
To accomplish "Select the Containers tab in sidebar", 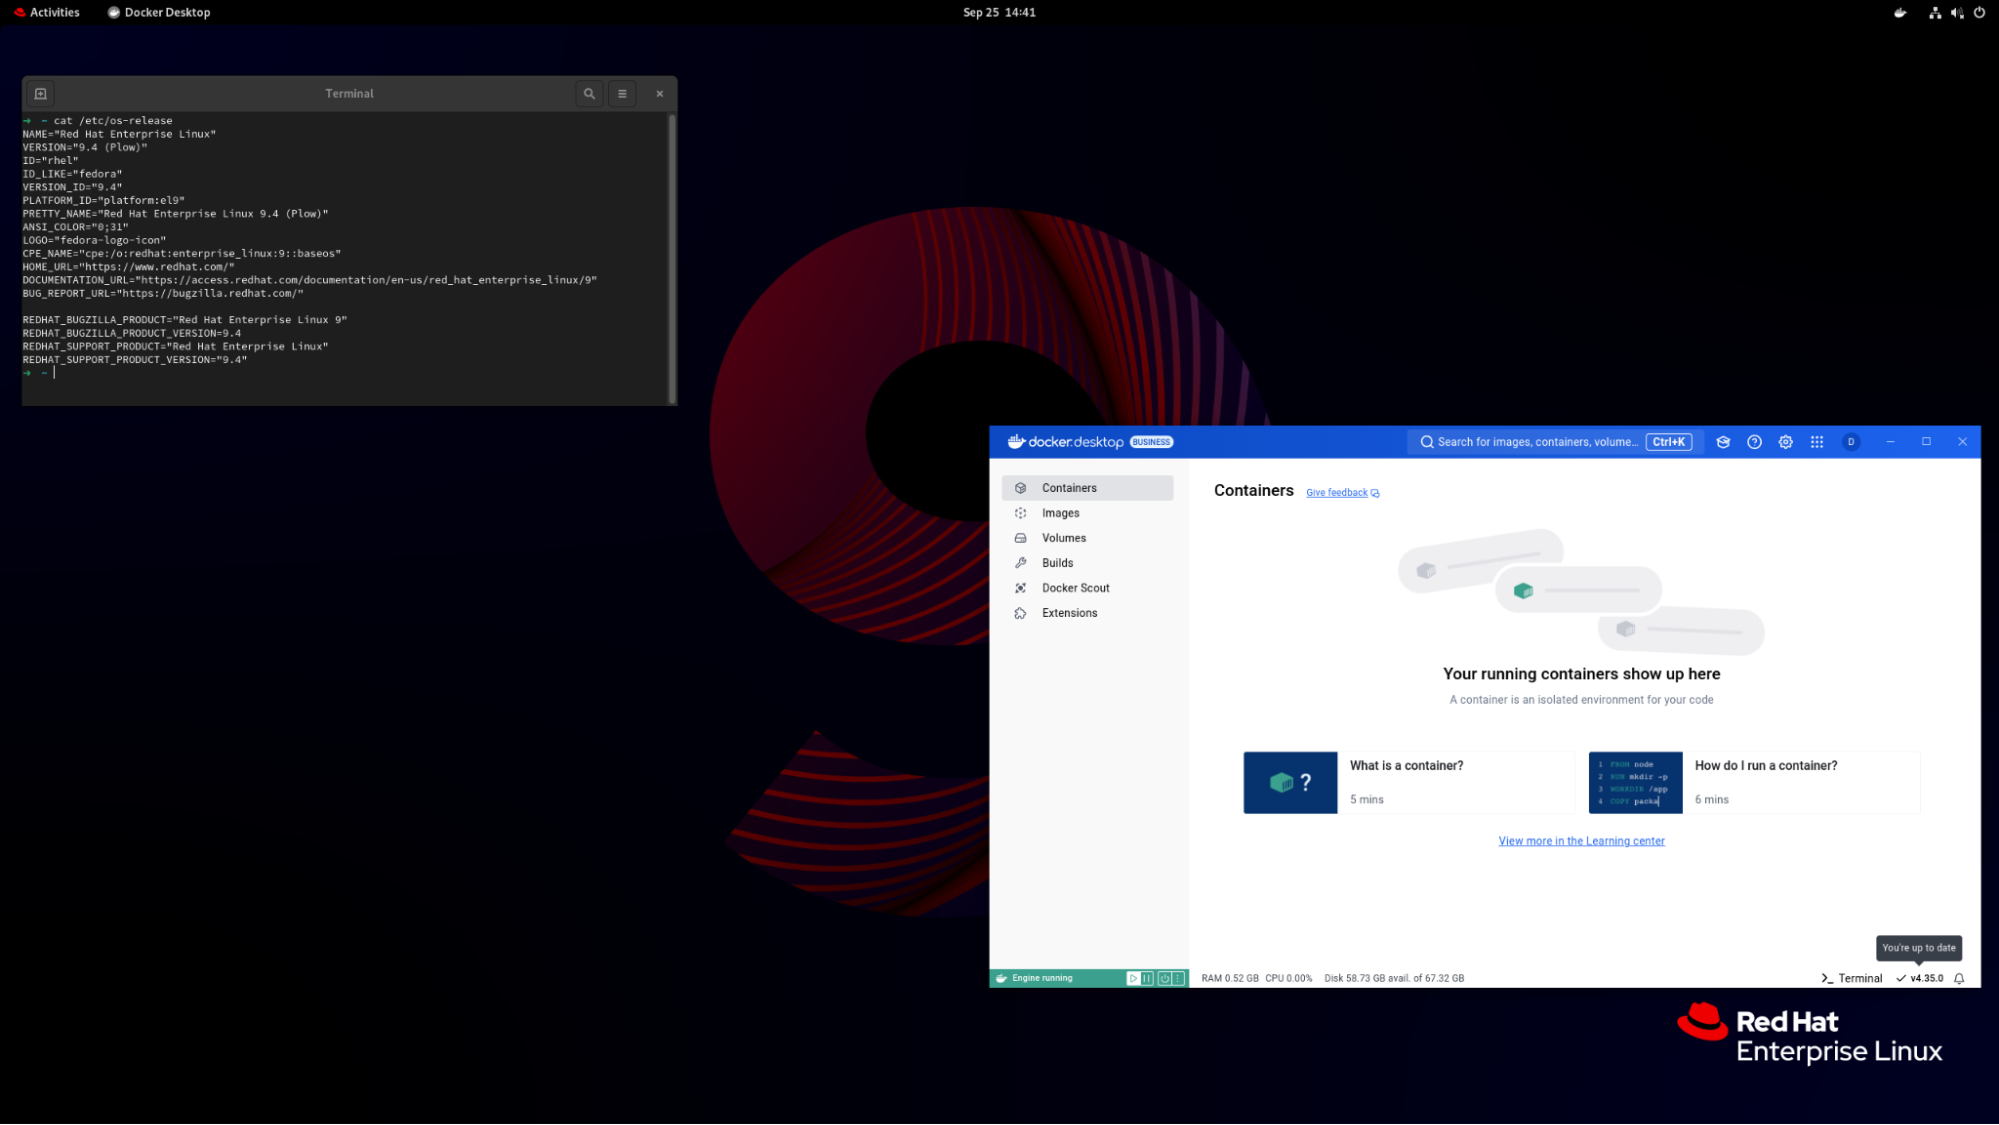I will 1068,487.
